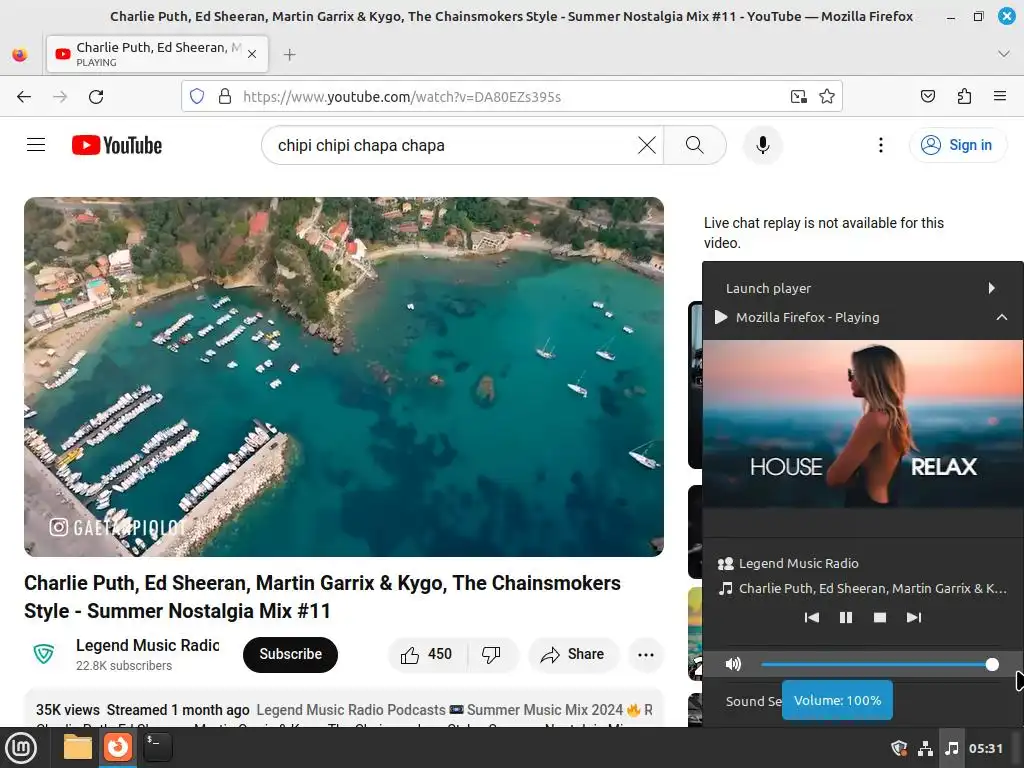List all tabs with the chevron
The width and height of the screenshot is (1024, 768).
[1004, 54]
